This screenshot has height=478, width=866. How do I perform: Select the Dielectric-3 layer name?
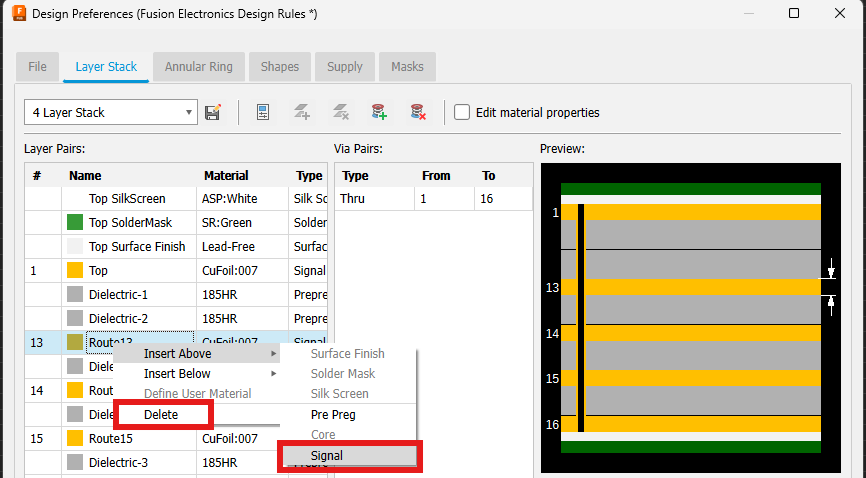click(118, 463)
